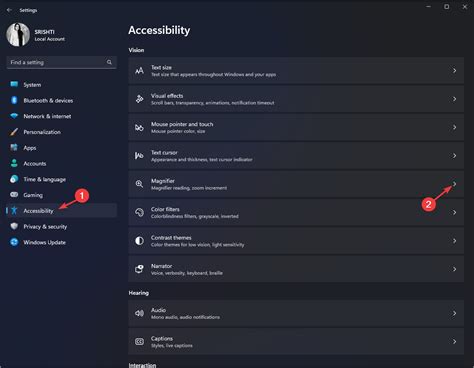Expand the Text cursor row chevron
Image resolution: width=474 pixels, height=368 pixels.
(x=454, y=156)
